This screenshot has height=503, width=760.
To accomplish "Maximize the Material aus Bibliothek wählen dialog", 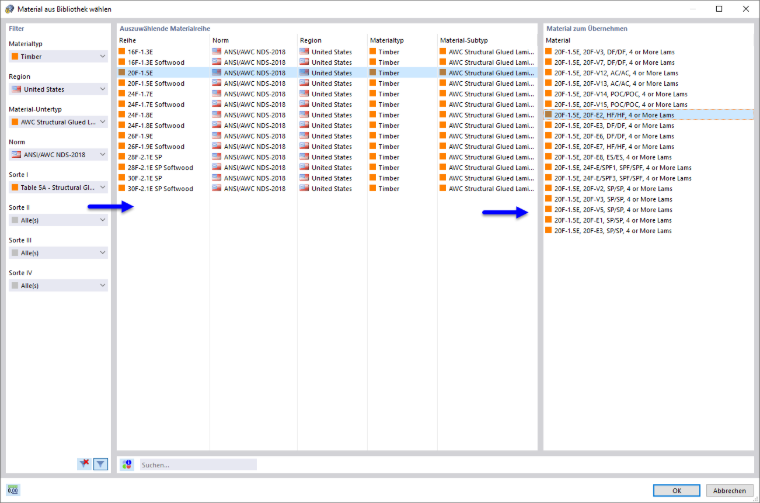I will point(719,9).
